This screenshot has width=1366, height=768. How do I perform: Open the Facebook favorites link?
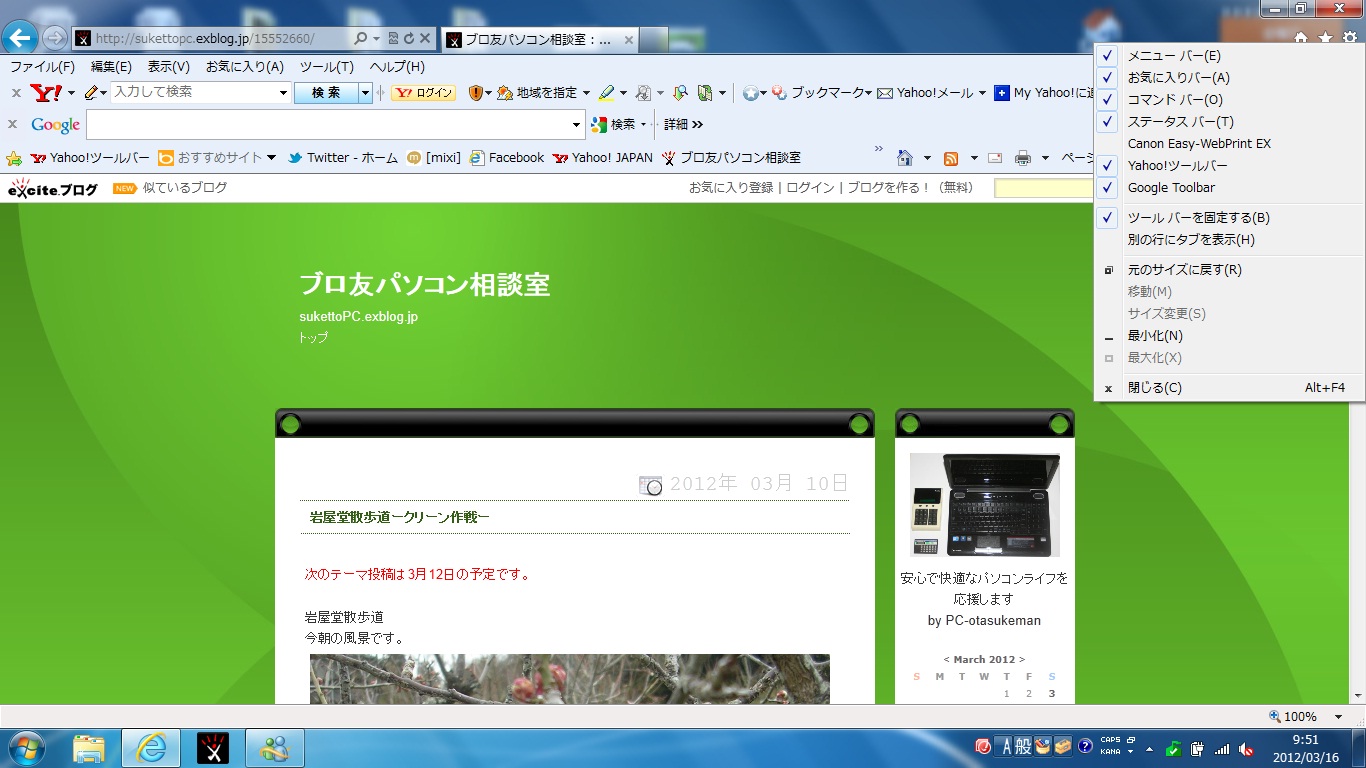pyautogui.click(x=507, y=158)
